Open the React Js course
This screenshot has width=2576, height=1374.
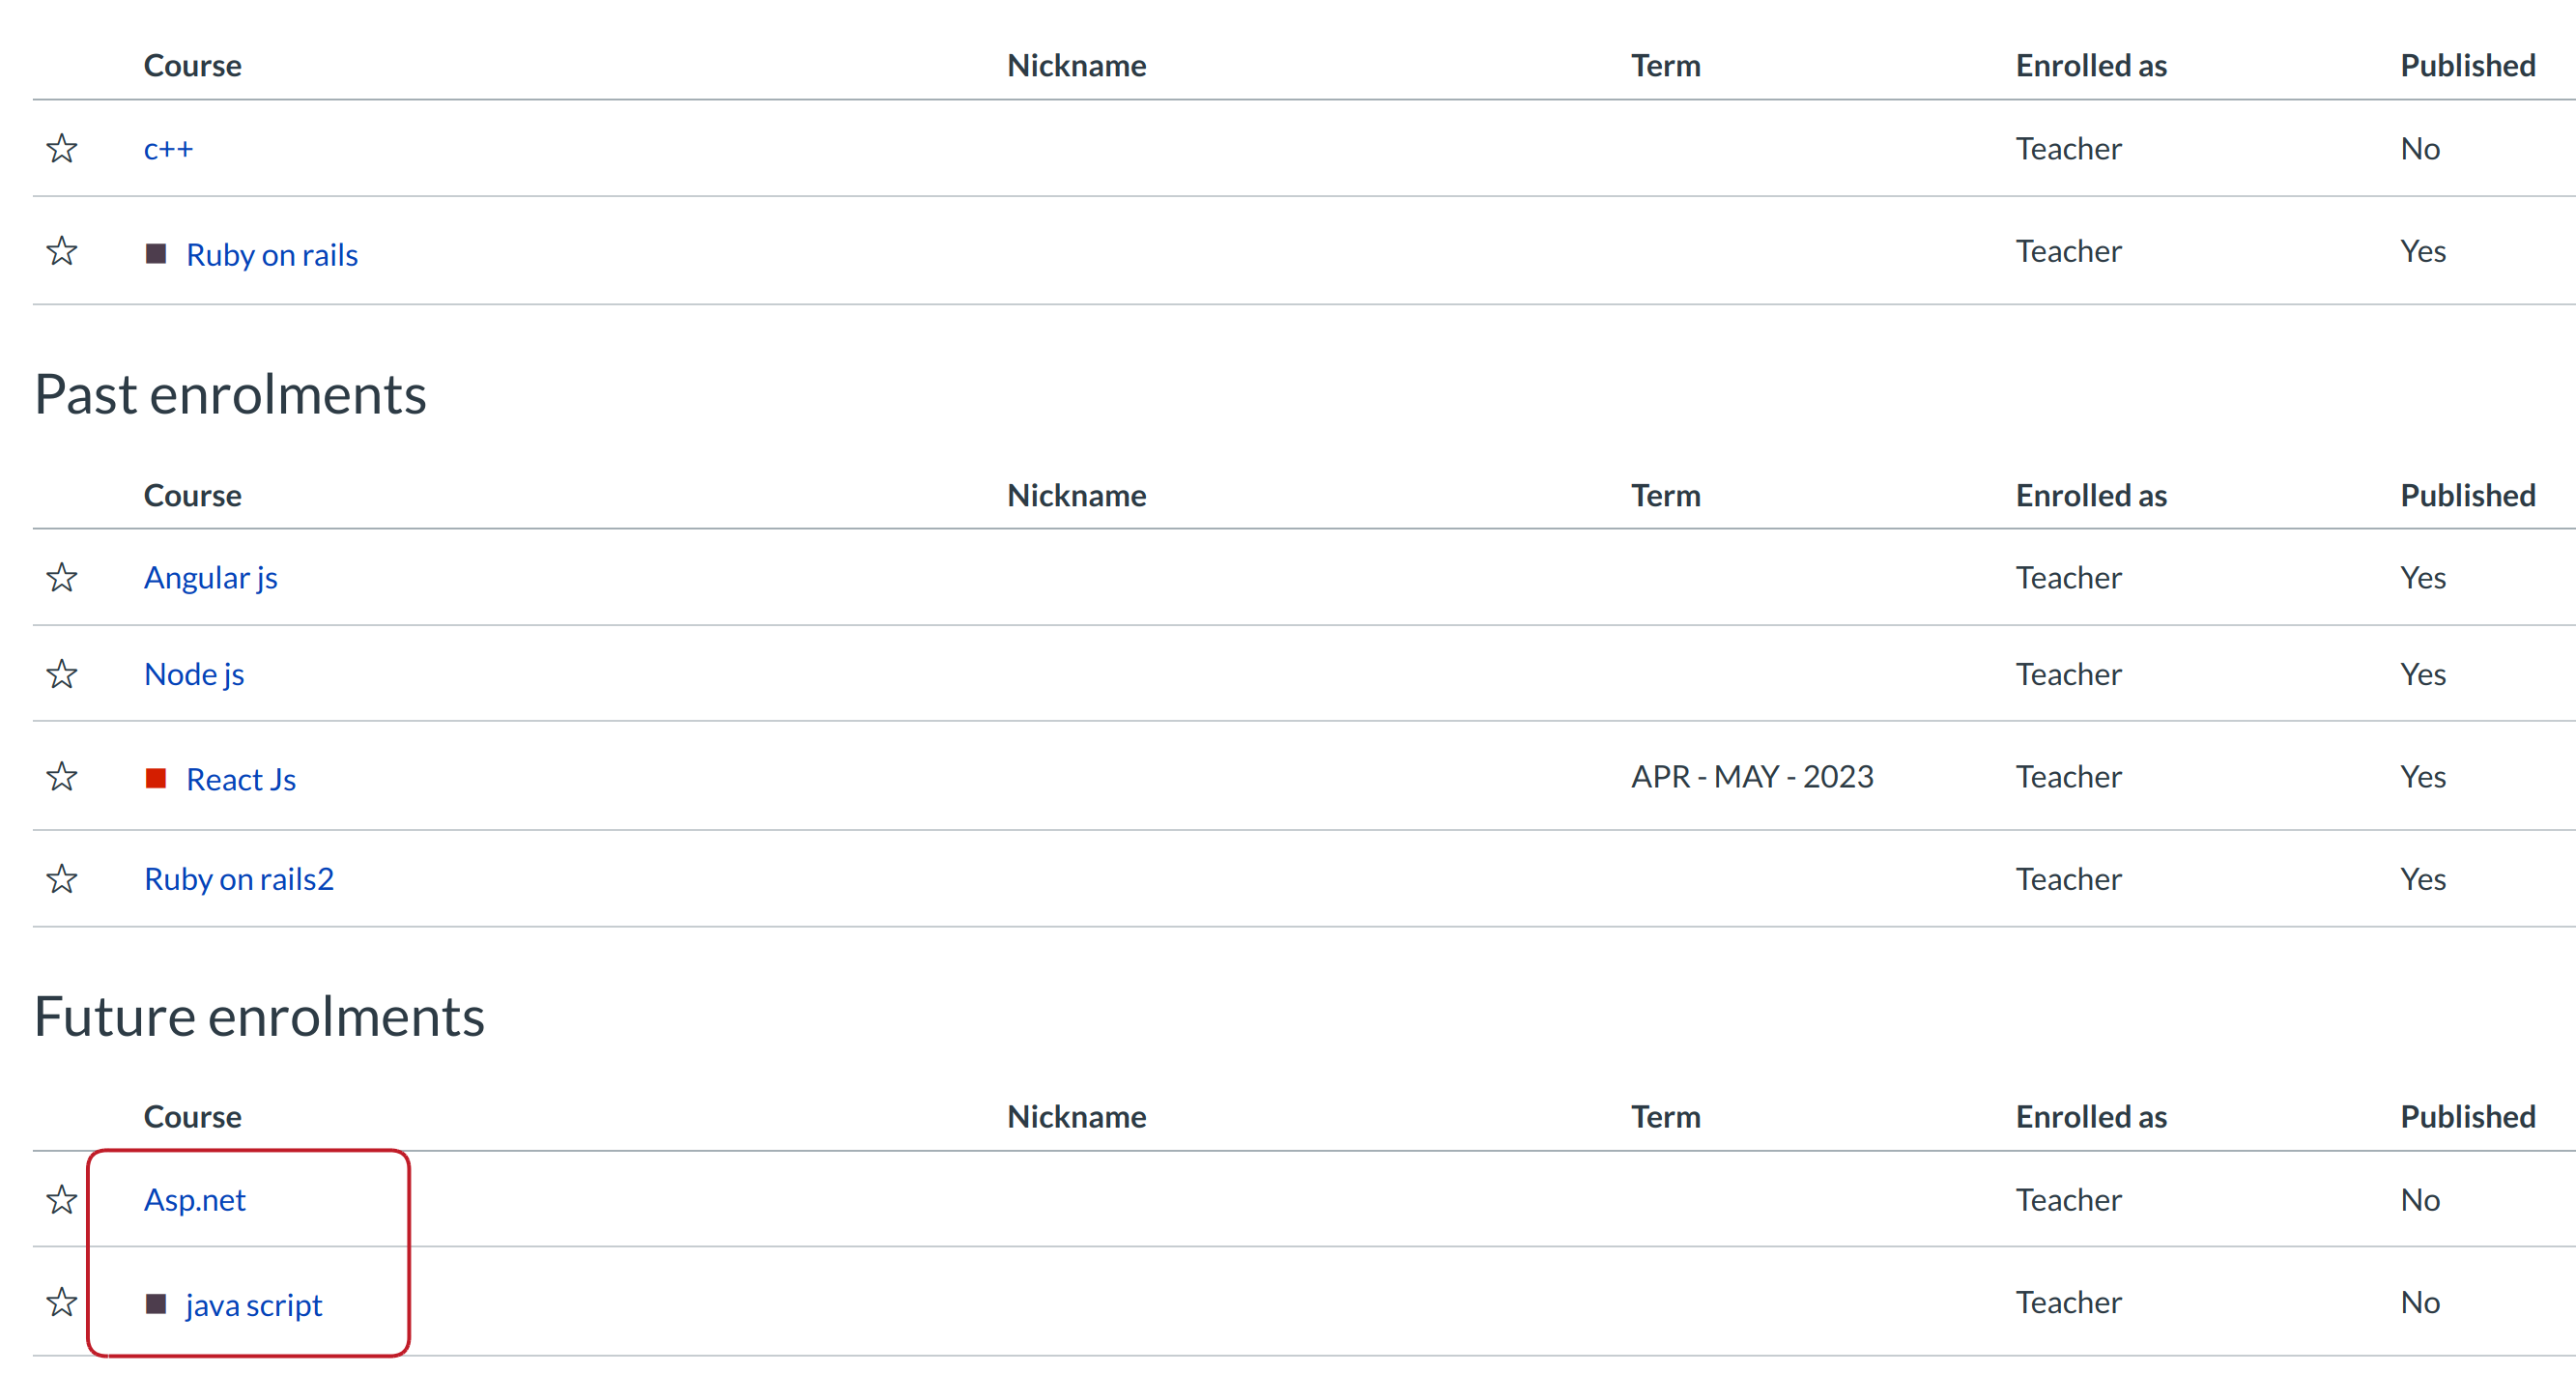240,780
